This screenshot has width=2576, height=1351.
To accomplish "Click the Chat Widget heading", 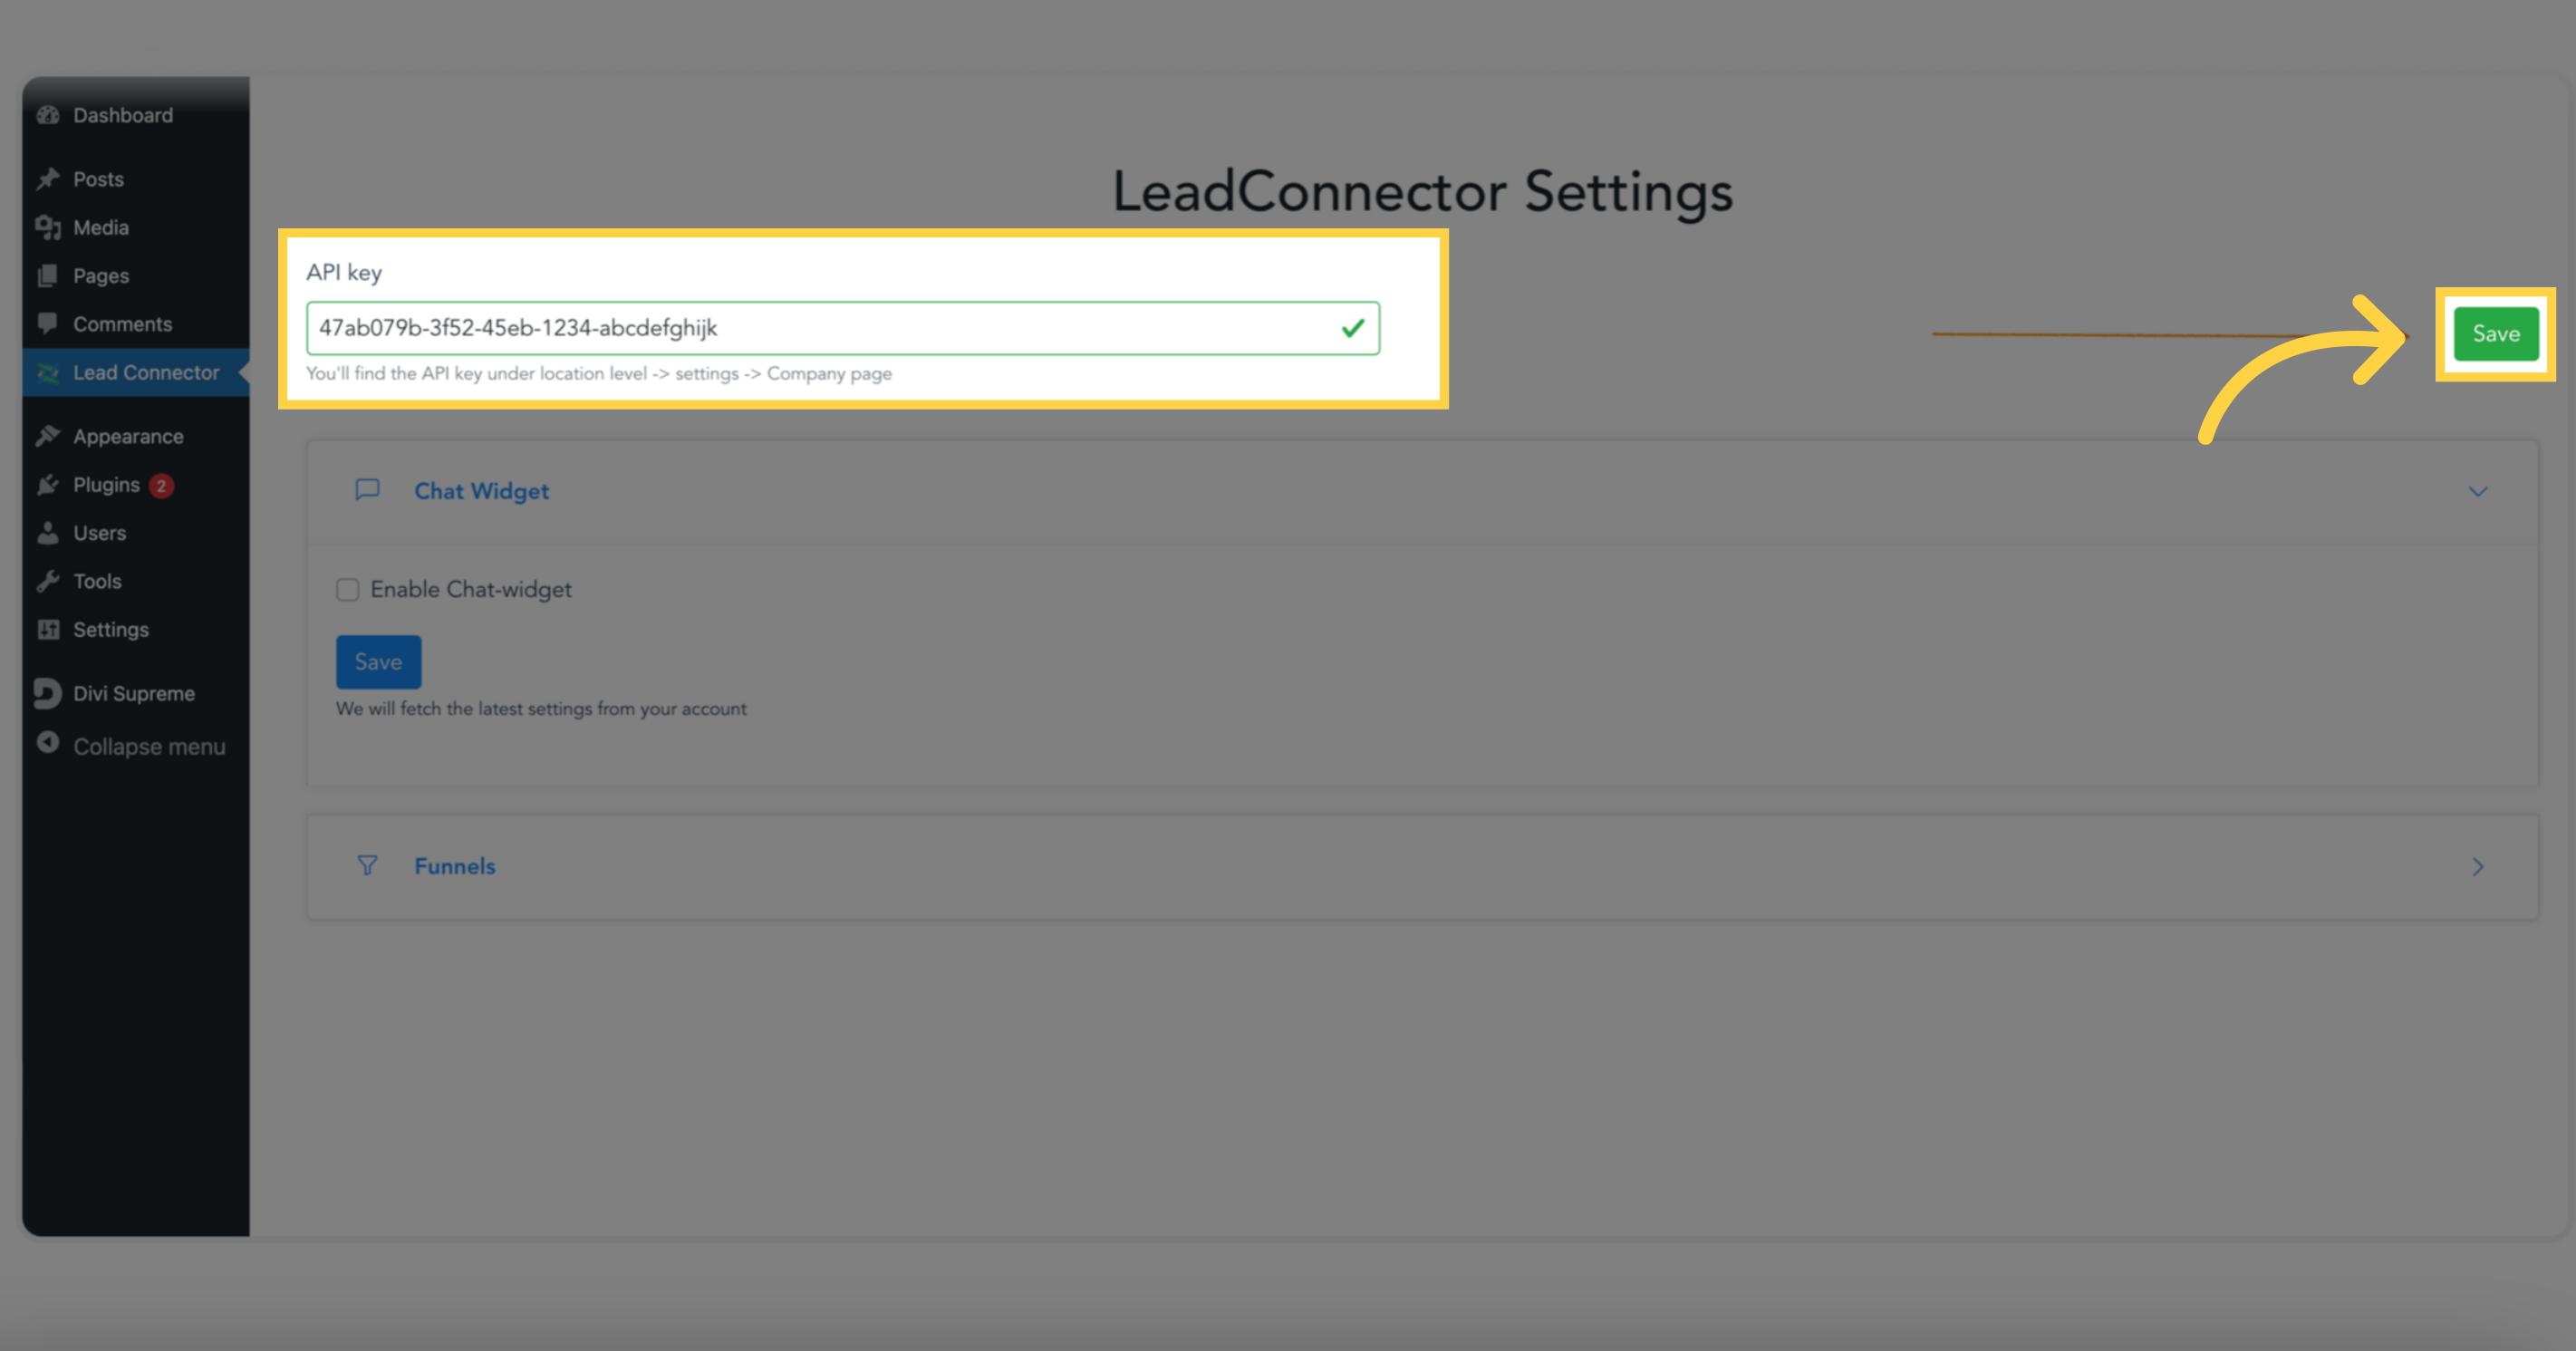I will point(482,491).
